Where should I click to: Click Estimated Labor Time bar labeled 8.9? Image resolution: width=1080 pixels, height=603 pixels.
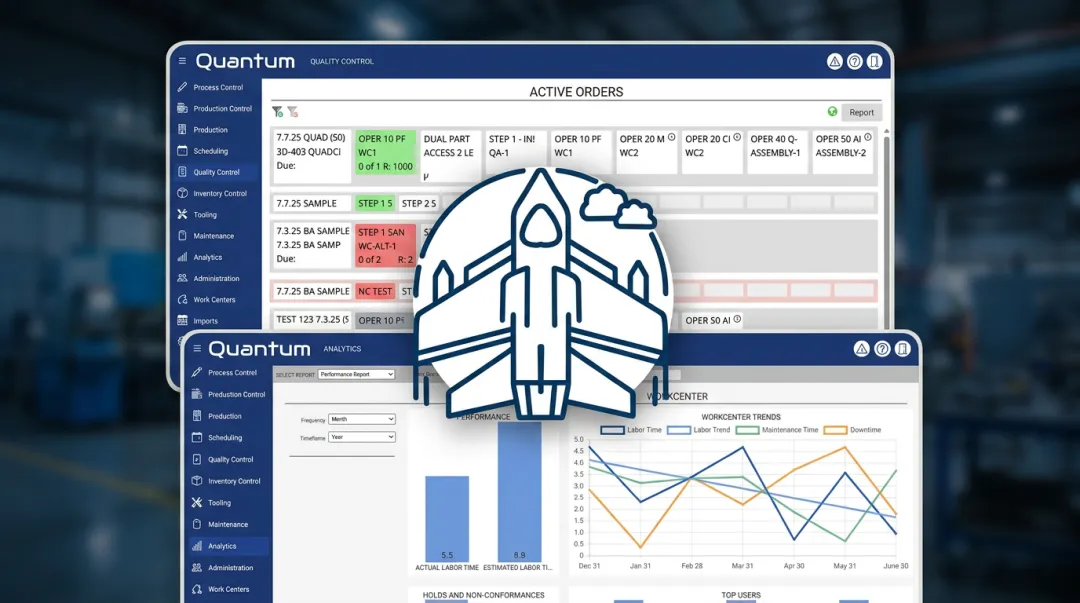coord(519,491)
